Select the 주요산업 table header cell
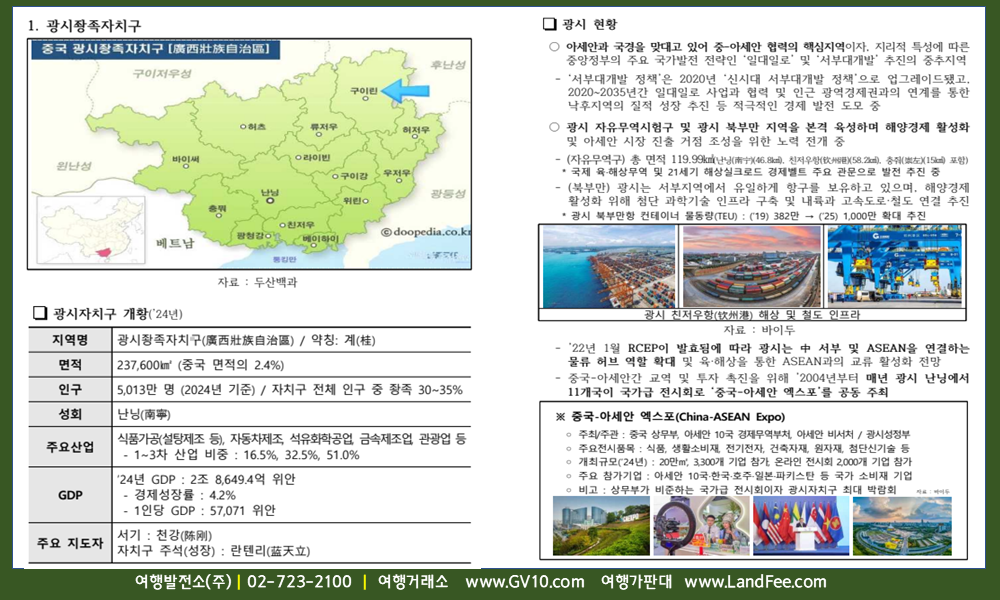The image size is (1000, 600). click(70, 446)
